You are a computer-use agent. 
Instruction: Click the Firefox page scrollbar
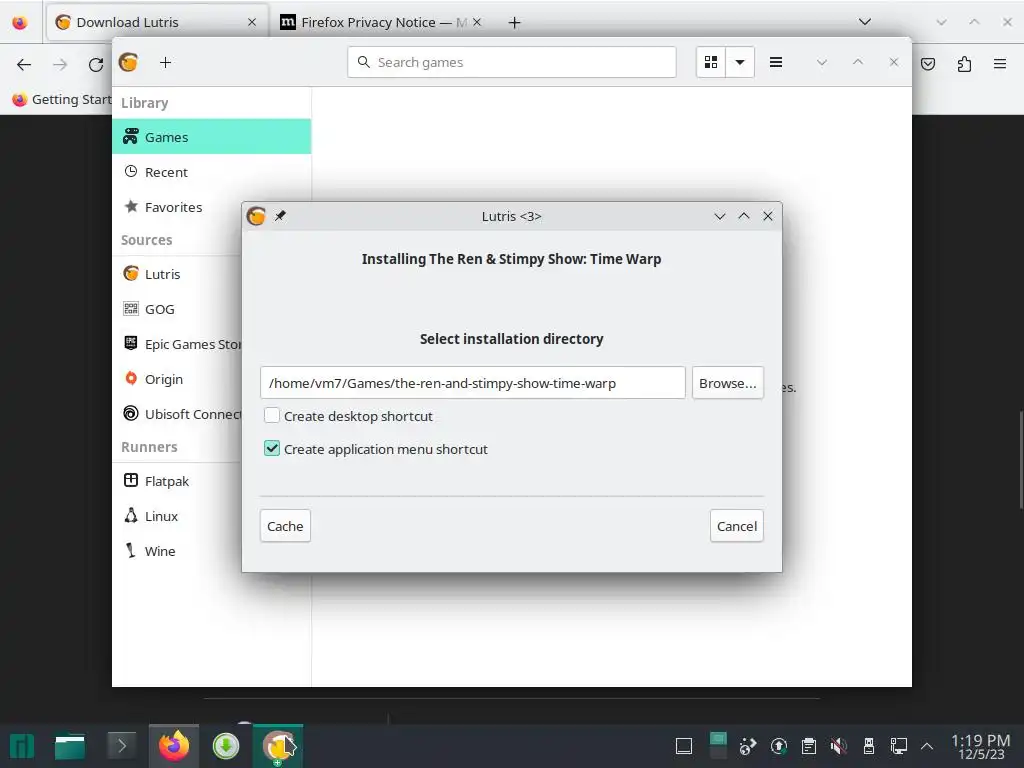1021,460
